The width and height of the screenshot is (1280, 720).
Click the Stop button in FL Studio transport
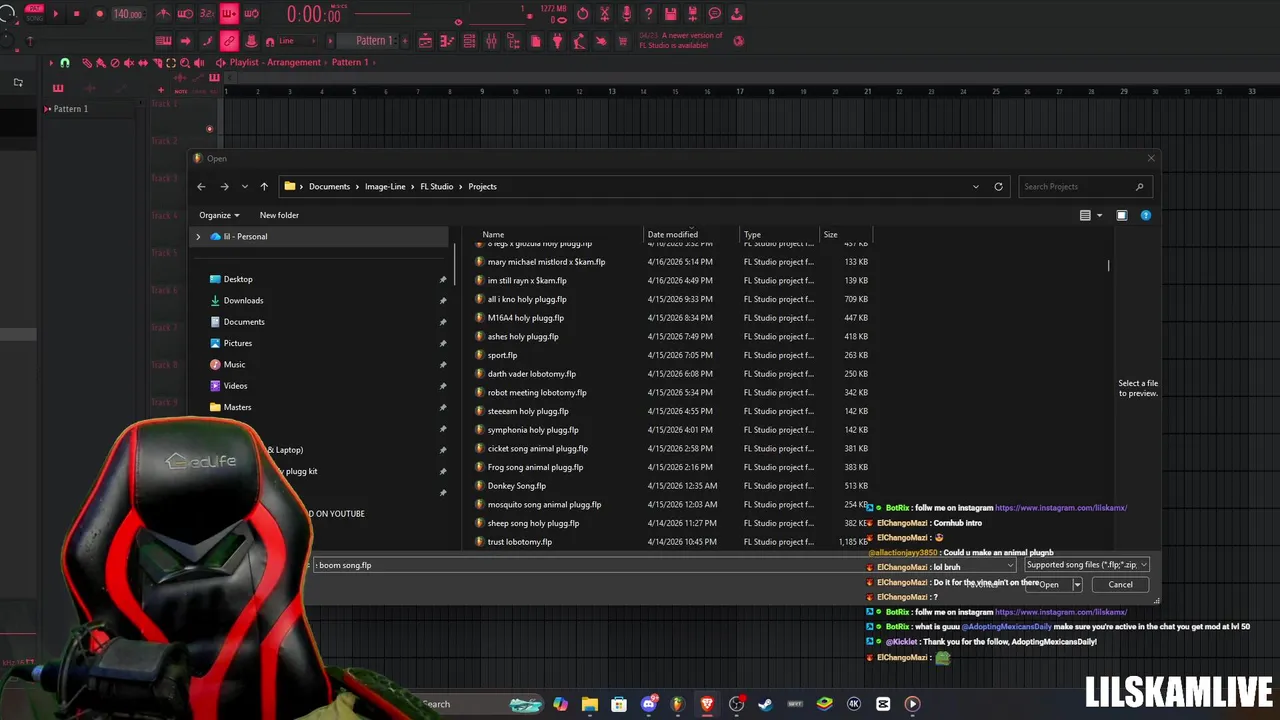pyautogui.click(x=76, y=14)
